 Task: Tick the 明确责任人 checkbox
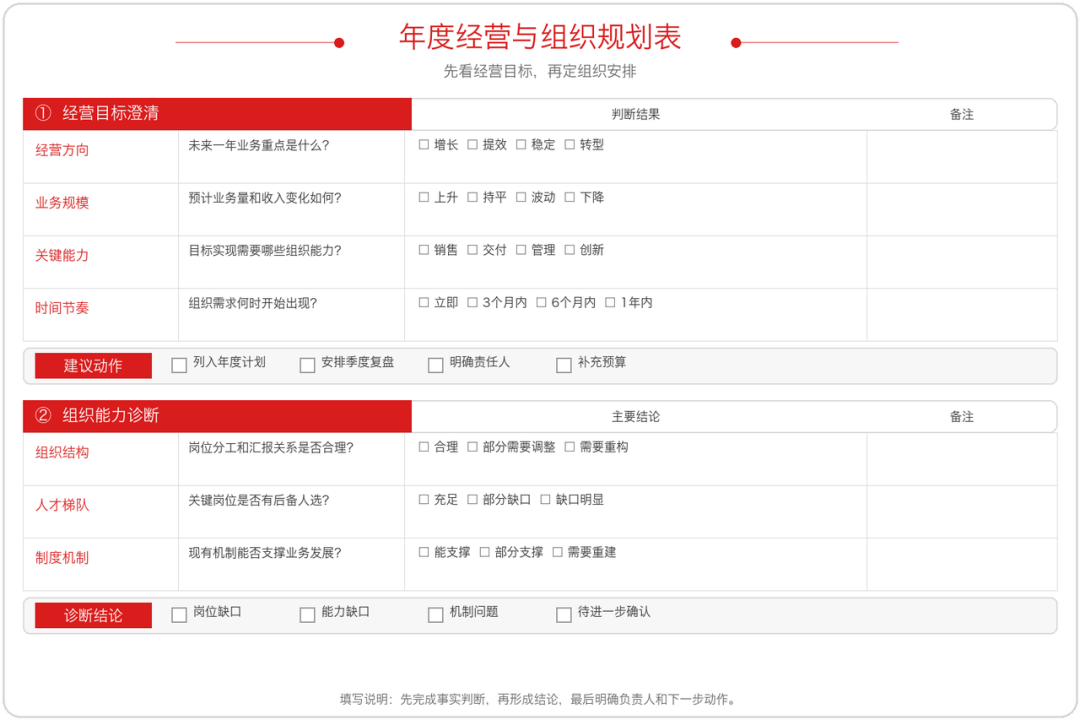click(435, 365)
